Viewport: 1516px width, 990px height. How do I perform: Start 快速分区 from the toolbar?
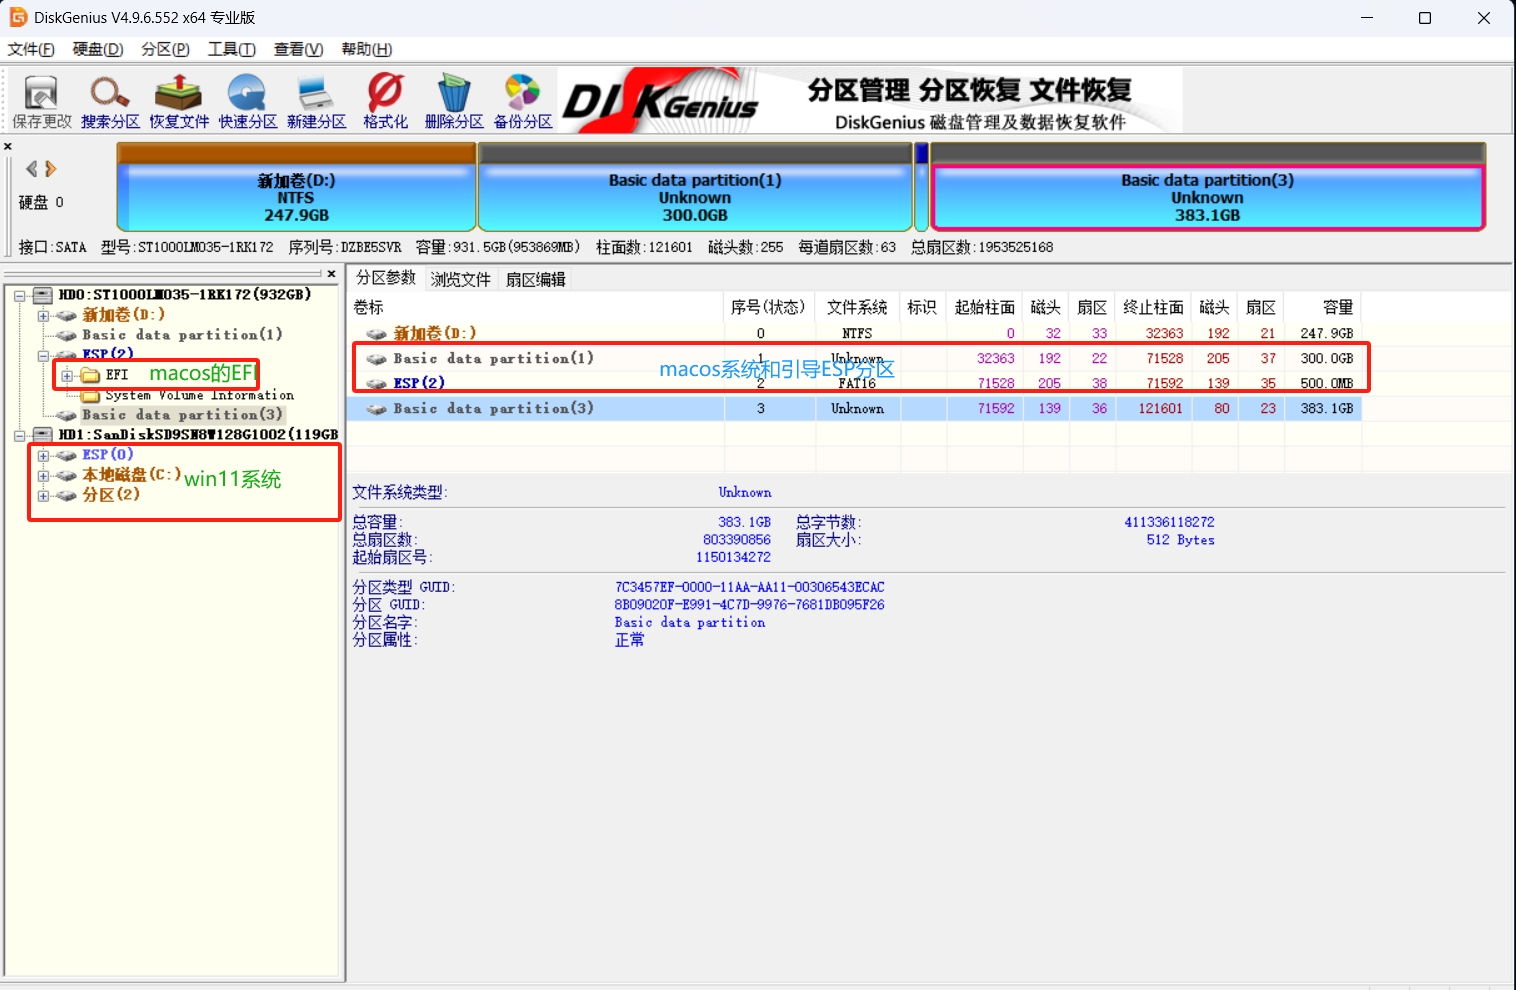coord(247,102)
